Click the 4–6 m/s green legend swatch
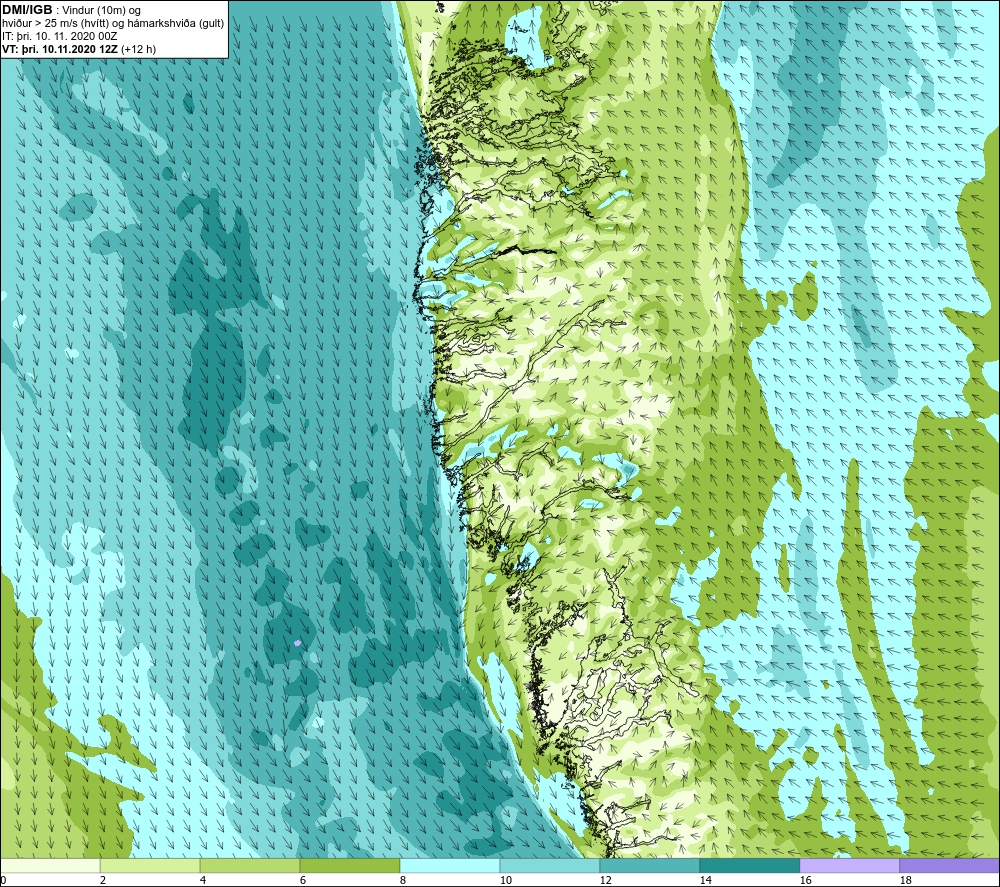This screenshot has width=1000, height=887. coord(250,866)
